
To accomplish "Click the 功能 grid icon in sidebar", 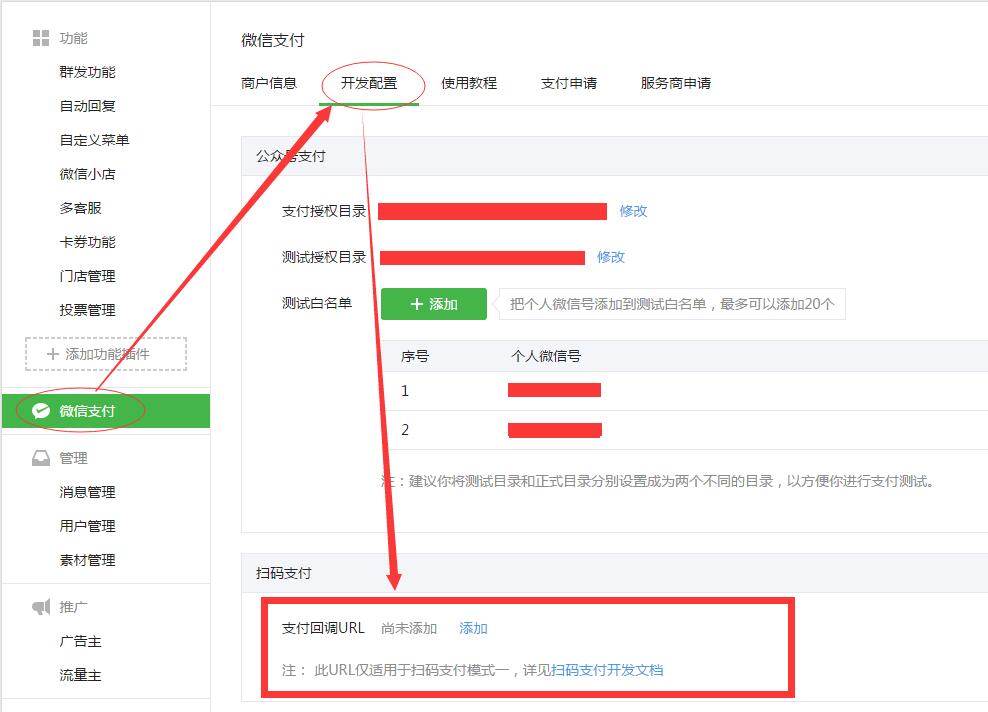I will (x=41, y=38).
